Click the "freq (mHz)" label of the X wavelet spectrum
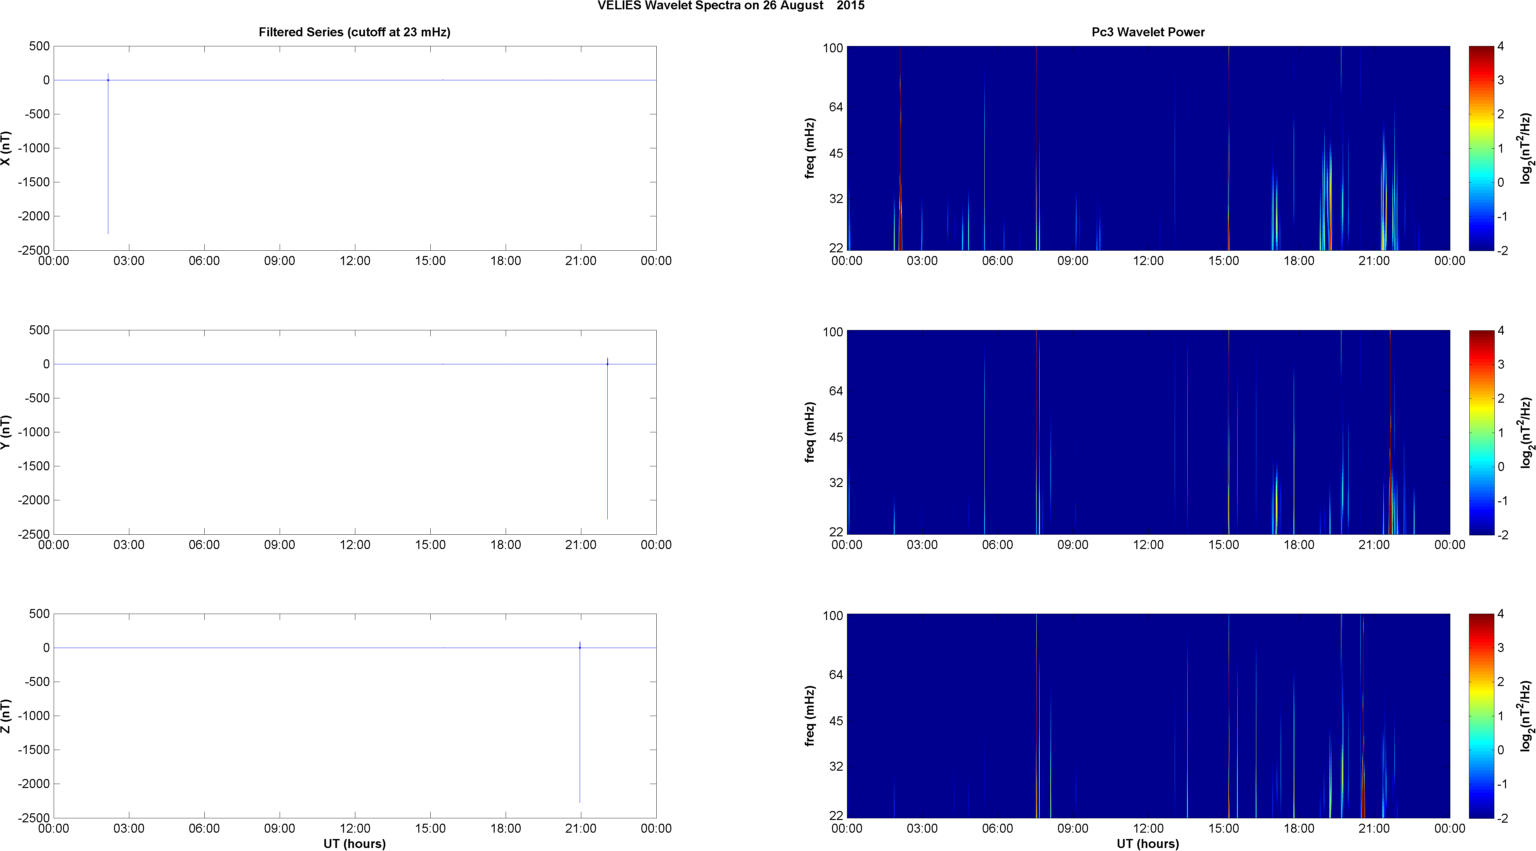This screenshot has width=1536, height=851. [x=809, y=148]
